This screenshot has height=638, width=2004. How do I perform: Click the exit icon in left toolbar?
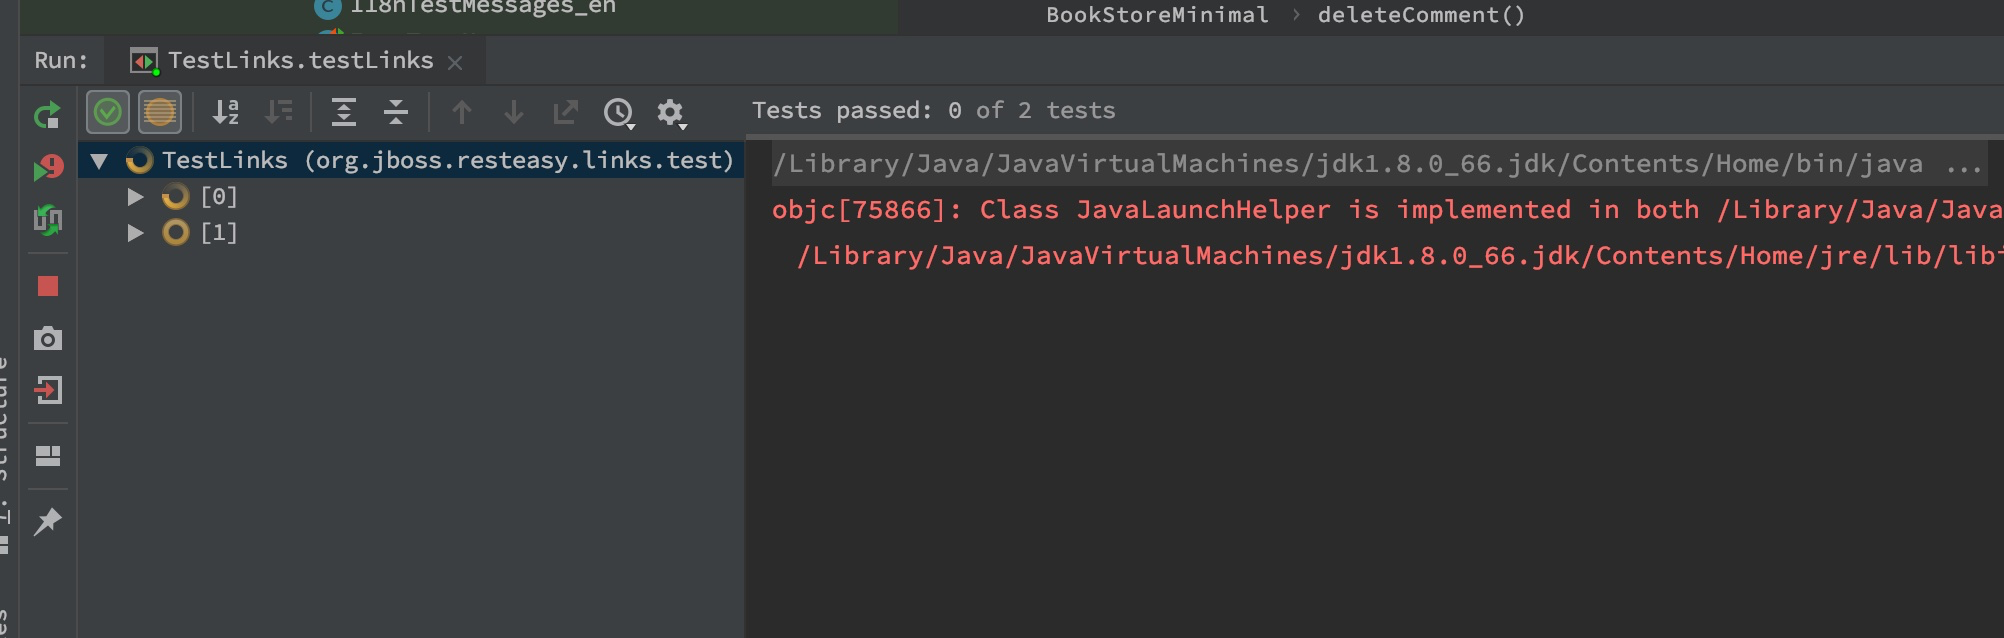click(47, 390)
